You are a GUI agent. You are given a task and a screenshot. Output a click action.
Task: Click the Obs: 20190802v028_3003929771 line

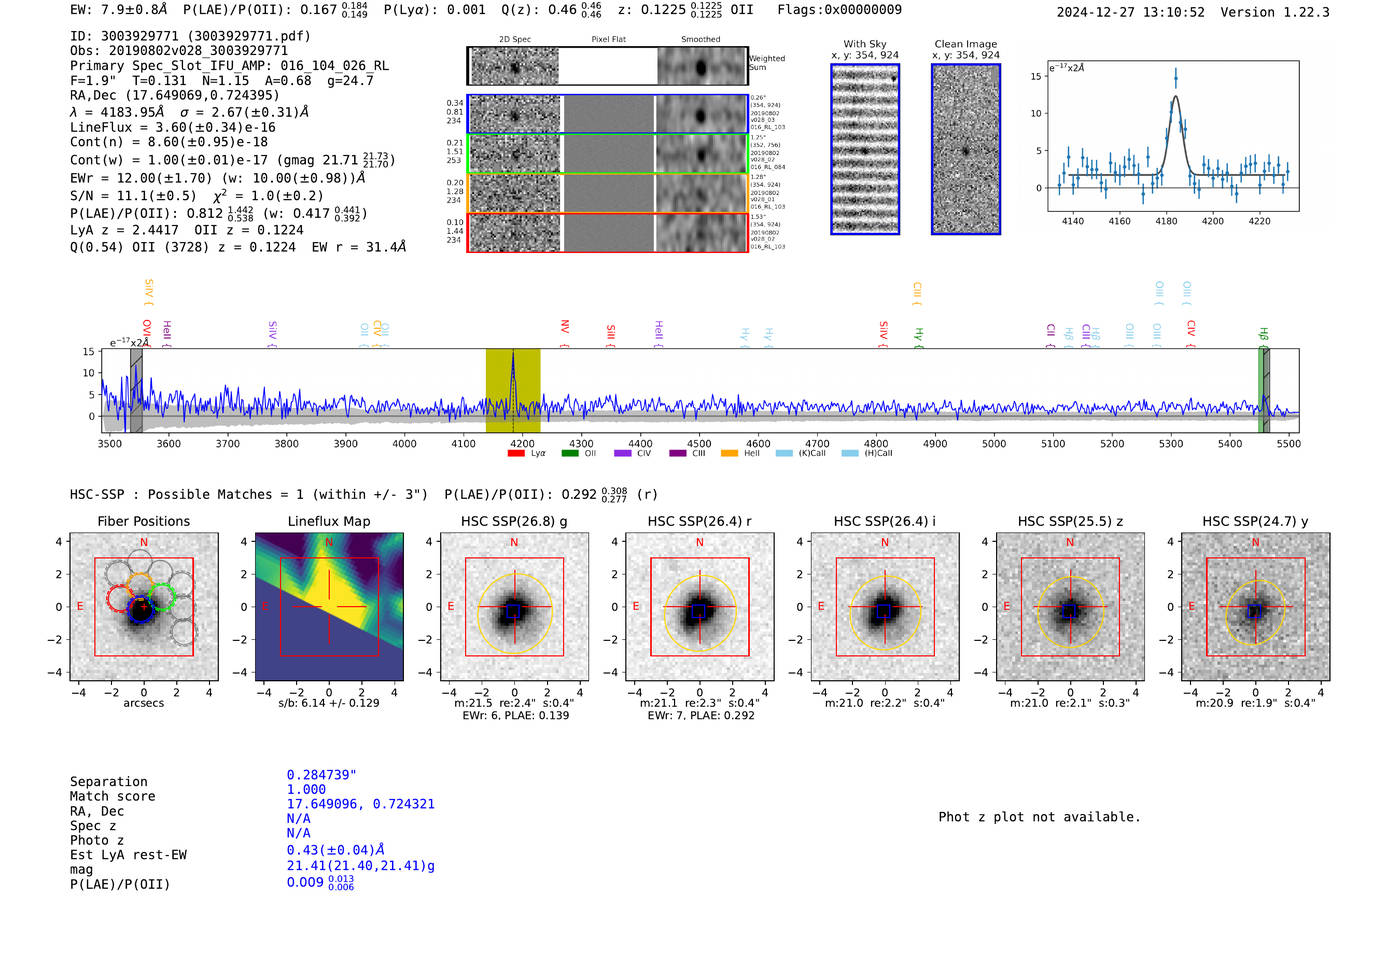coord(179,51)
